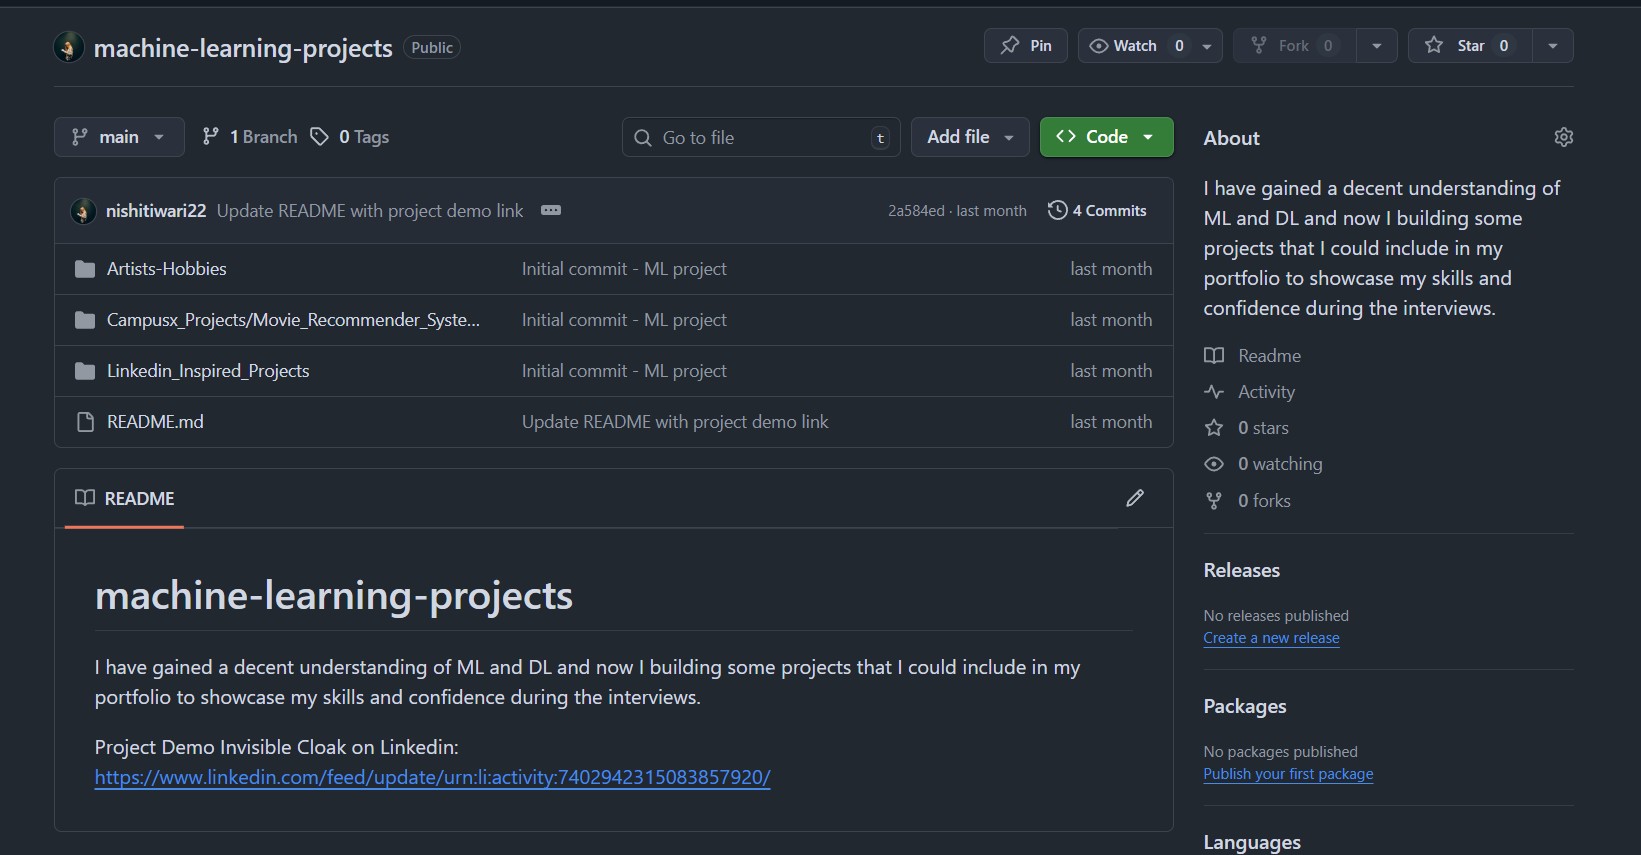Click the fork icon on the Fork button
1641x855 pixels.
pos(1259,45)
